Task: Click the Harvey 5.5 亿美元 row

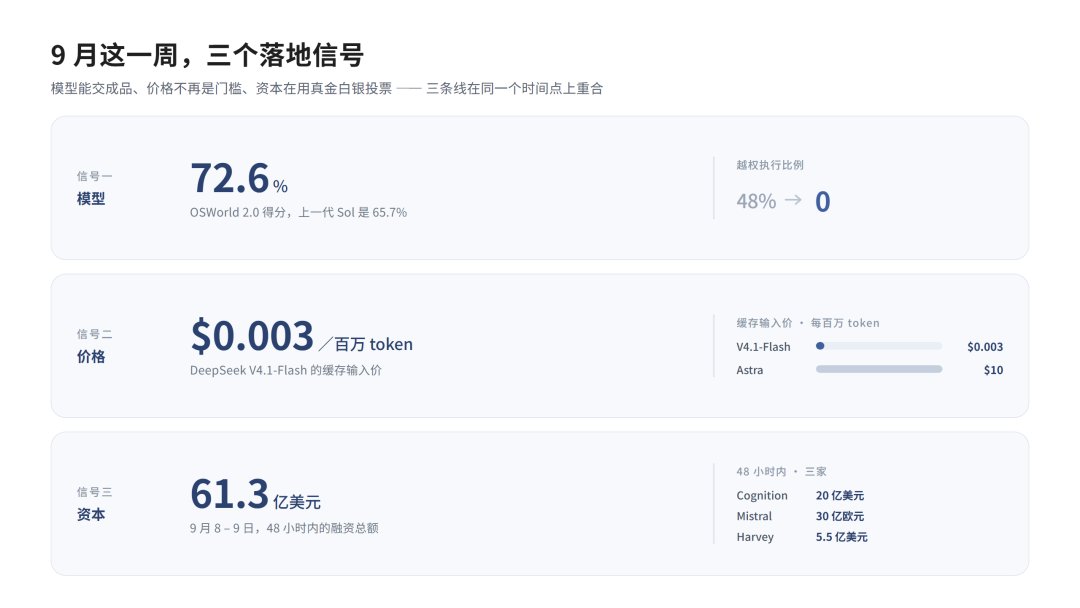Action: pyautogui.click(x=802, y=537)
